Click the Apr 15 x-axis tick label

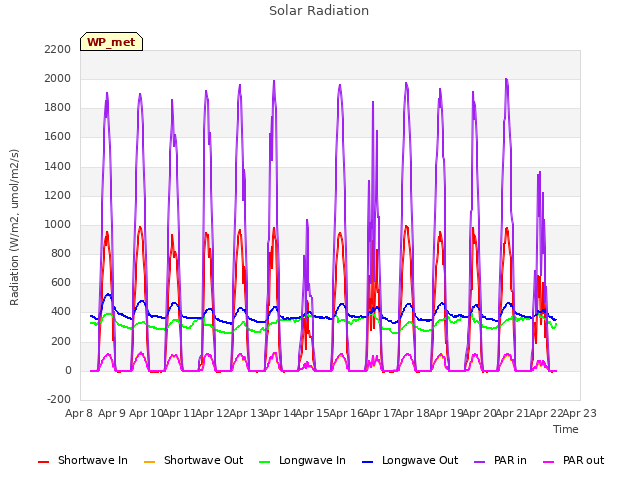[312, 413]
